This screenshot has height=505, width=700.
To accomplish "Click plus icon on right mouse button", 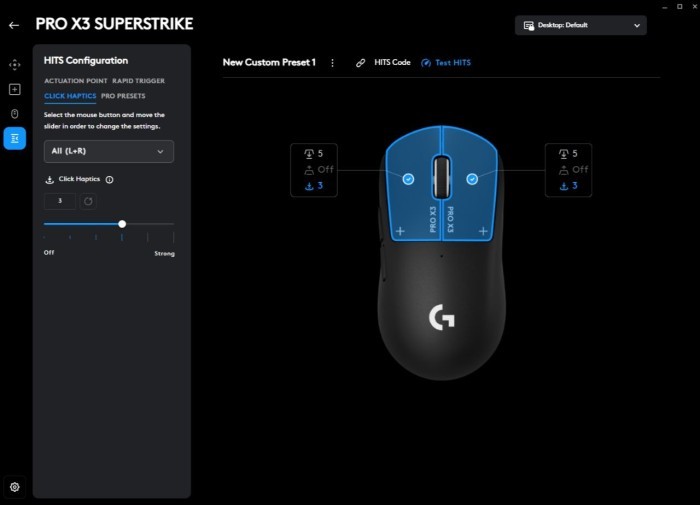I will point(483,231).
